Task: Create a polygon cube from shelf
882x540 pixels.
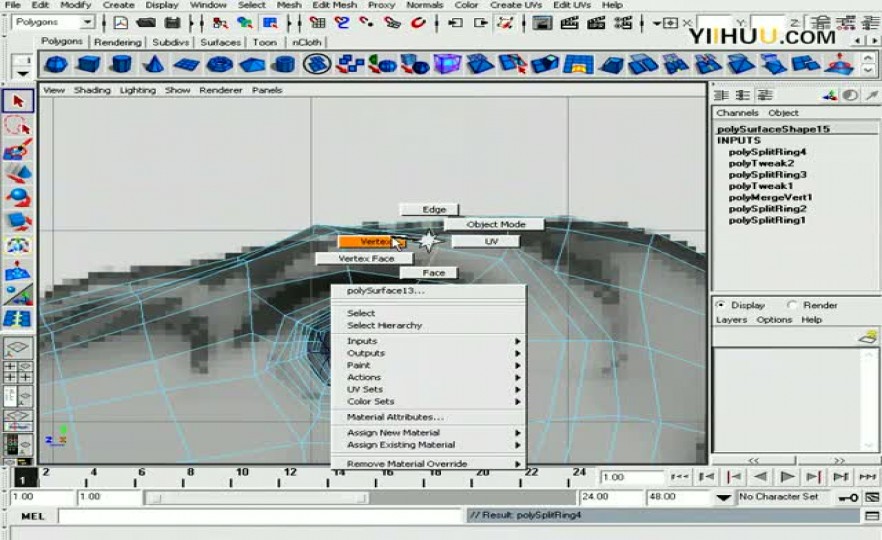Action: pyautogui.click(x=88, y=65)
